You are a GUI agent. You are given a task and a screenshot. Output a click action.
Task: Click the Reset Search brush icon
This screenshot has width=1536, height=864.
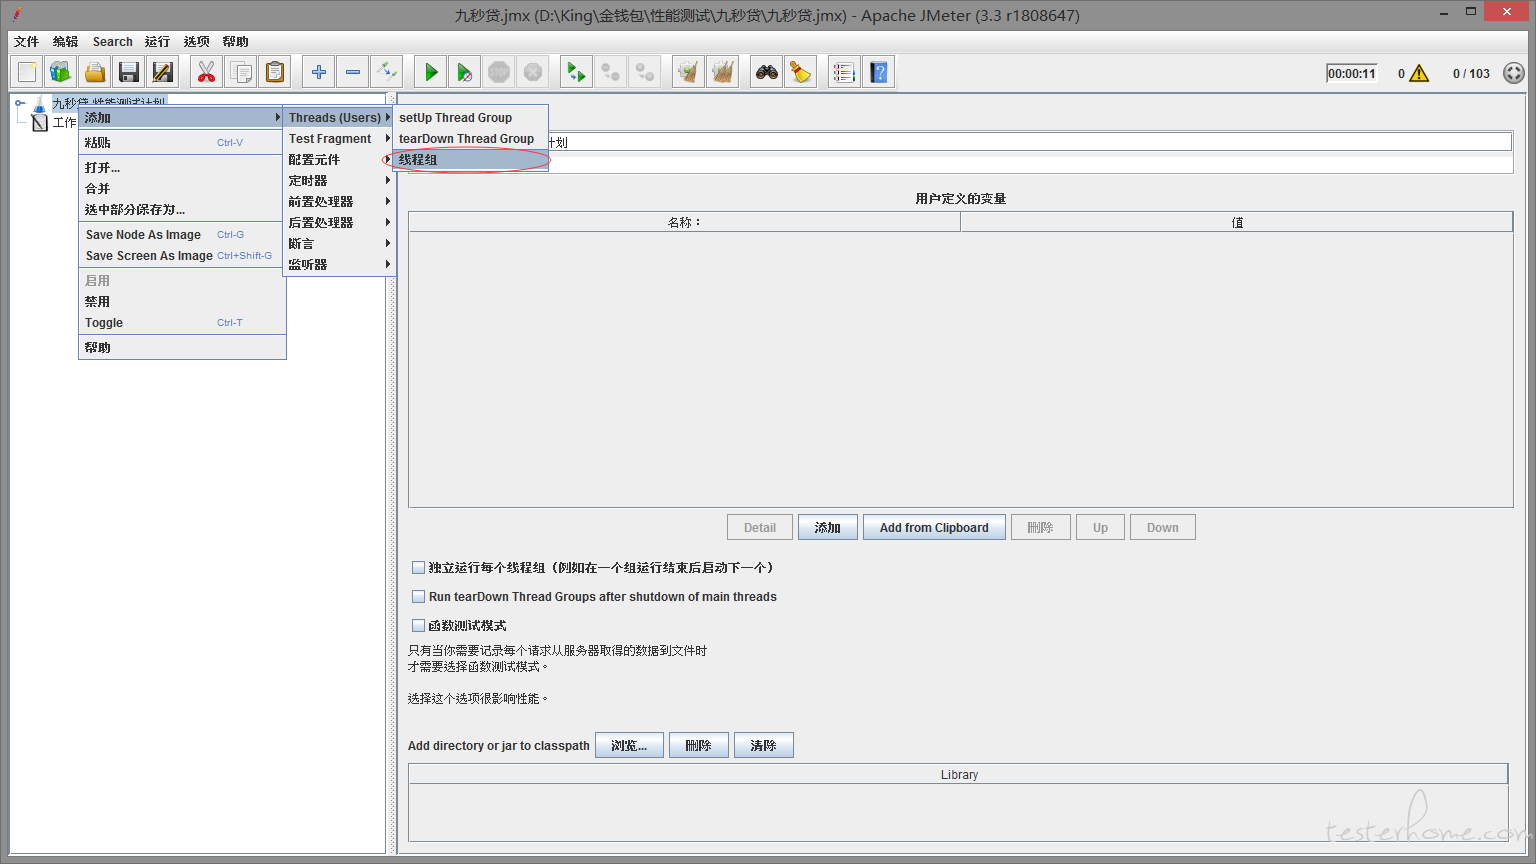point(801,72)
